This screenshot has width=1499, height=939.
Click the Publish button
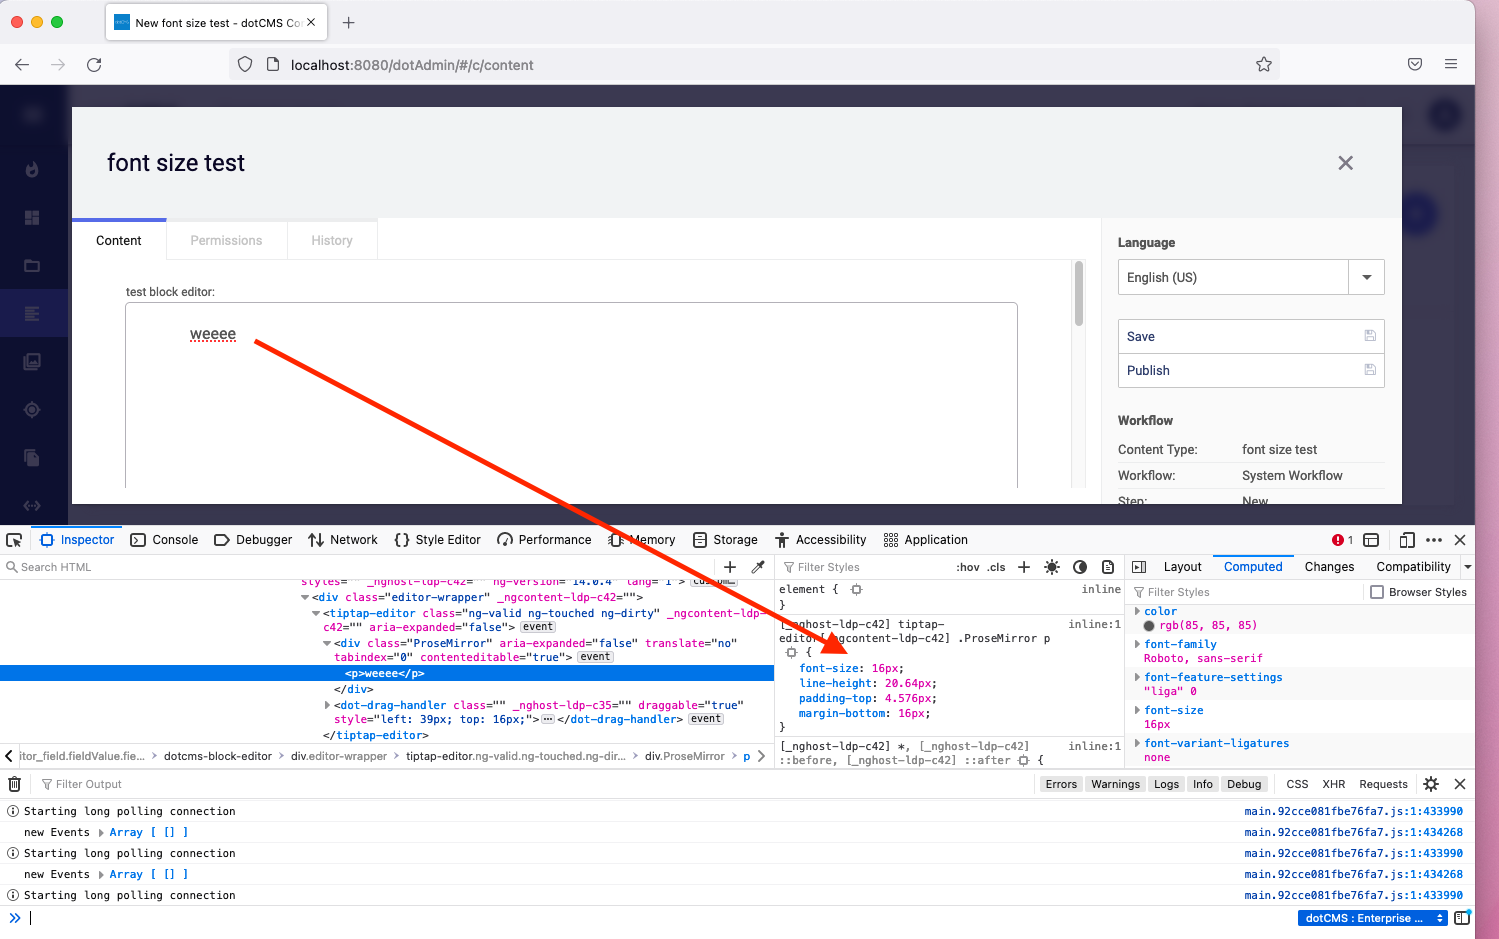pyautogui.click(x=1148, y=370)
